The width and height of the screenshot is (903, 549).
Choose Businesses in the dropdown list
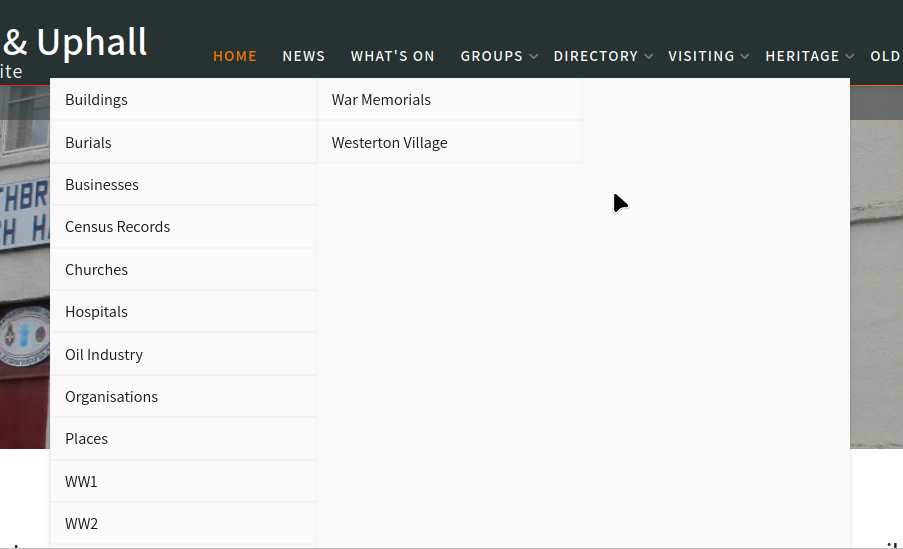point(102,185)
